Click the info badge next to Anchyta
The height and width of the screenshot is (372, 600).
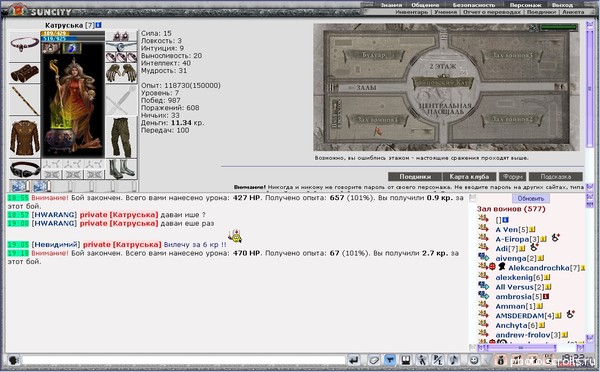[x=542, y=325]
